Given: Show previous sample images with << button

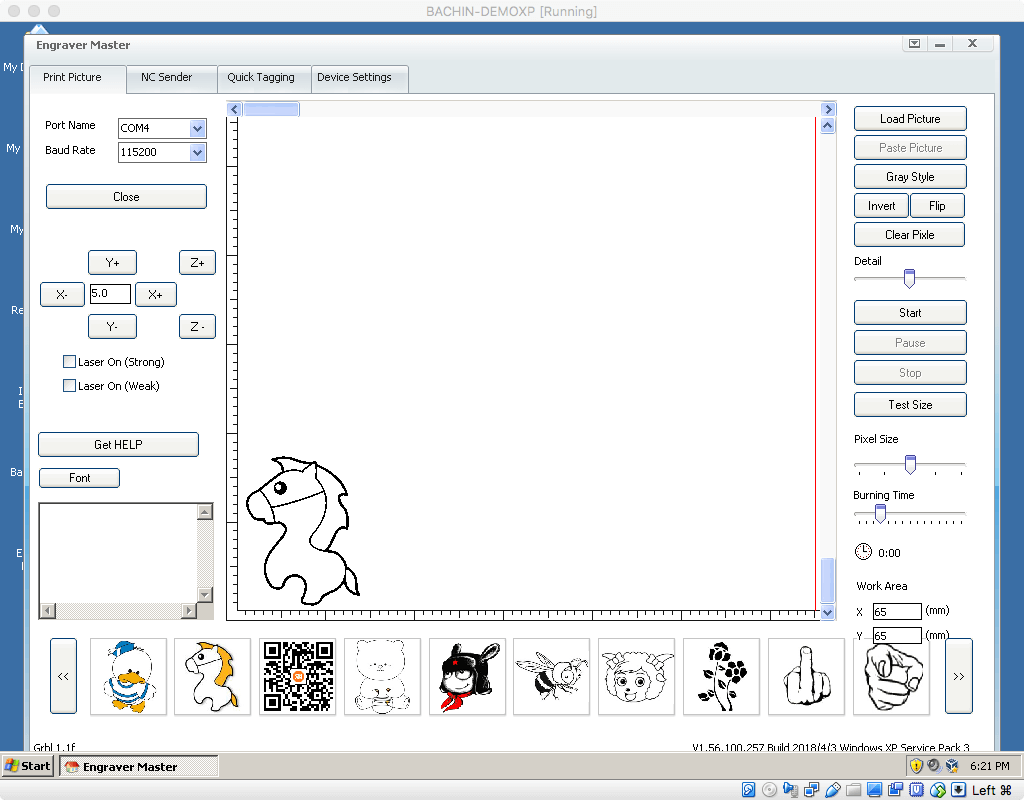Looking at the screenshot, I should coord(63,676).
